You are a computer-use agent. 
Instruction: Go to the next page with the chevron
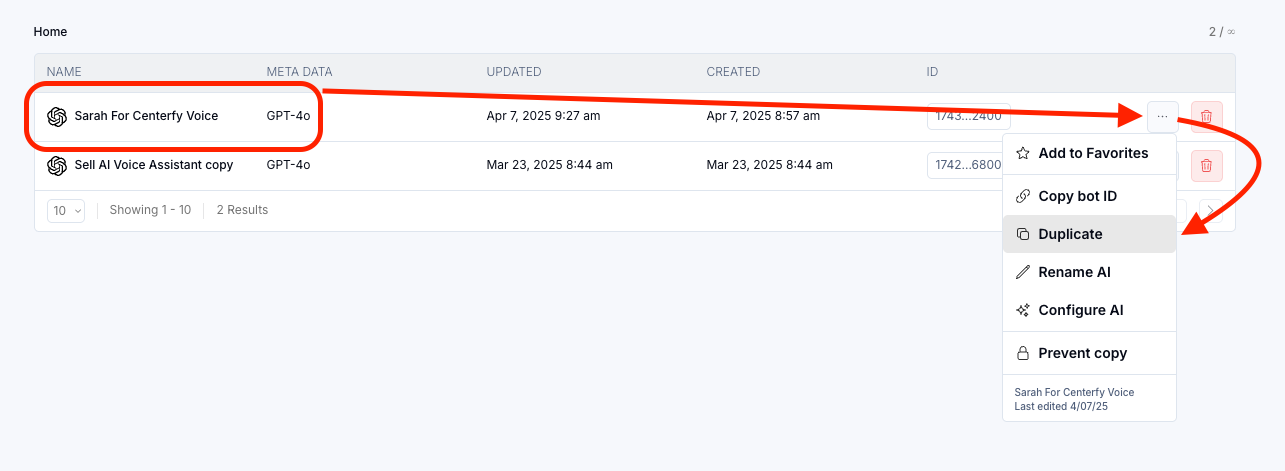(1209, 211)
